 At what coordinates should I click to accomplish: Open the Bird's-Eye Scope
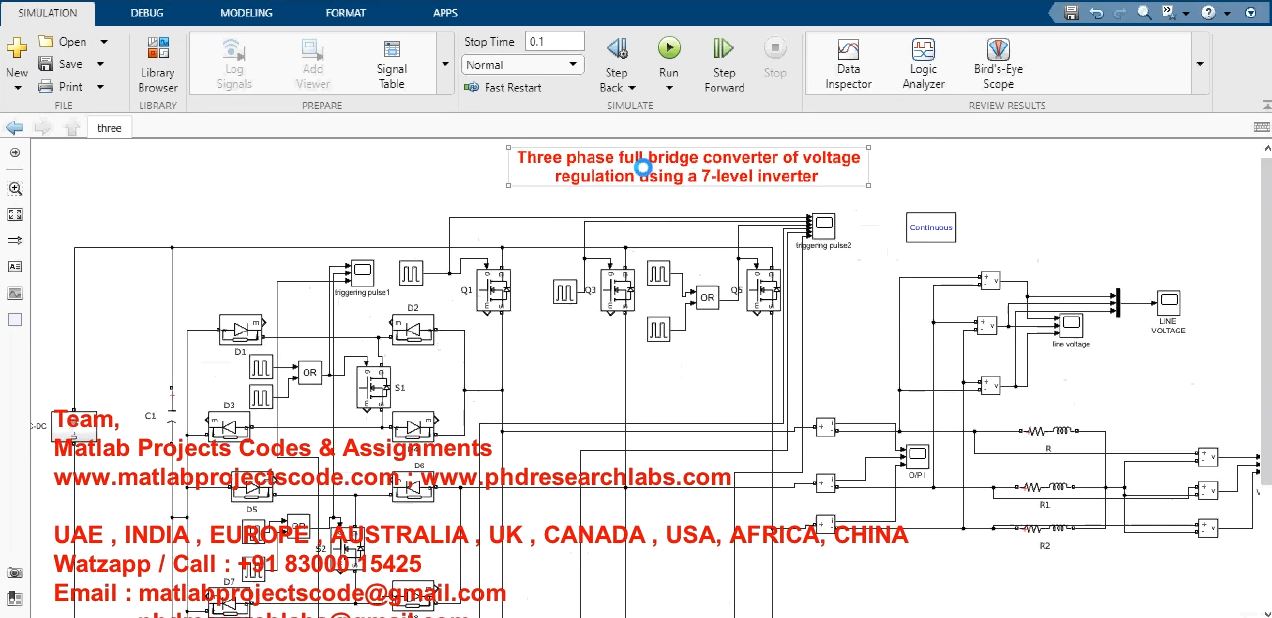[998, 64]
